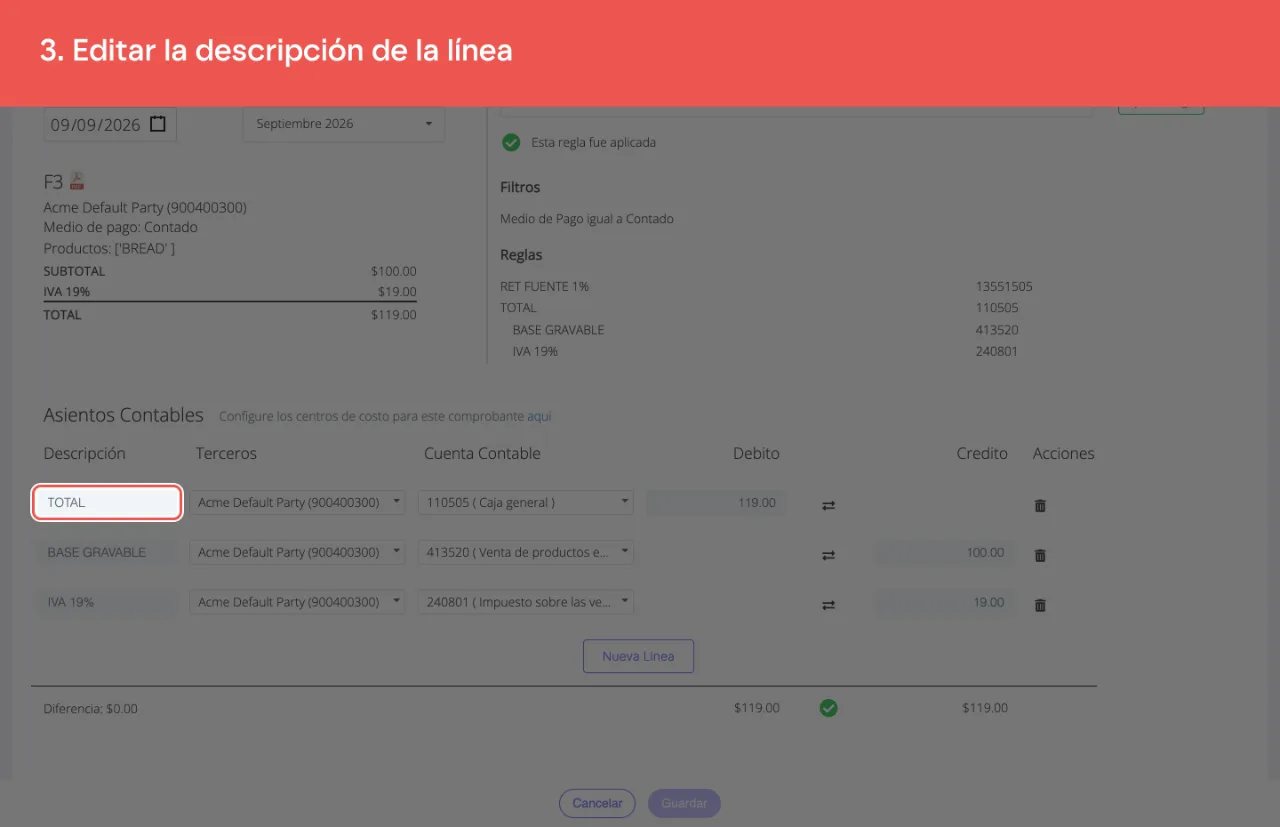Edit the TOTAL description field
This screenshot has width=1280, height=827.
point(107,502)
